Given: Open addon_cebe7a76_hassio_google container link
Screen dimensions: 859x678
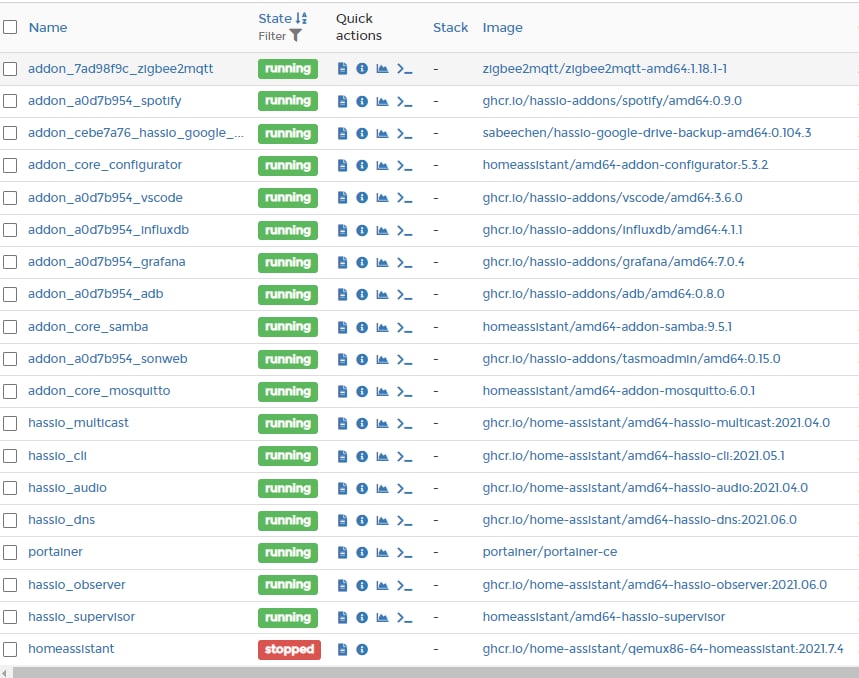Looking at the screenshot, I should pos(136,133).
